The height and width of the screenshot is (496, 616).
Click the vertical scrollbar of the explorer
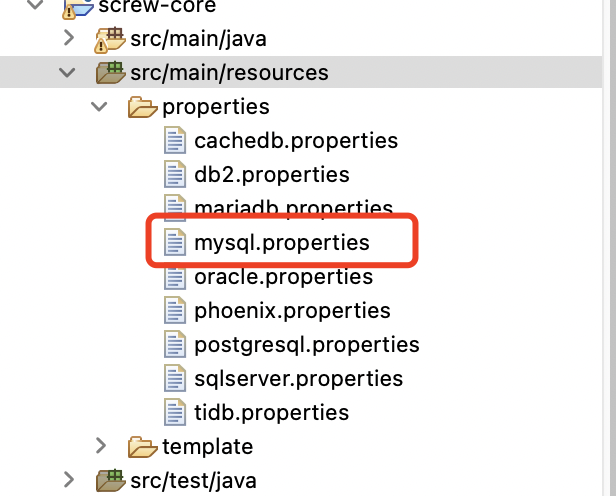pos(610,248)
